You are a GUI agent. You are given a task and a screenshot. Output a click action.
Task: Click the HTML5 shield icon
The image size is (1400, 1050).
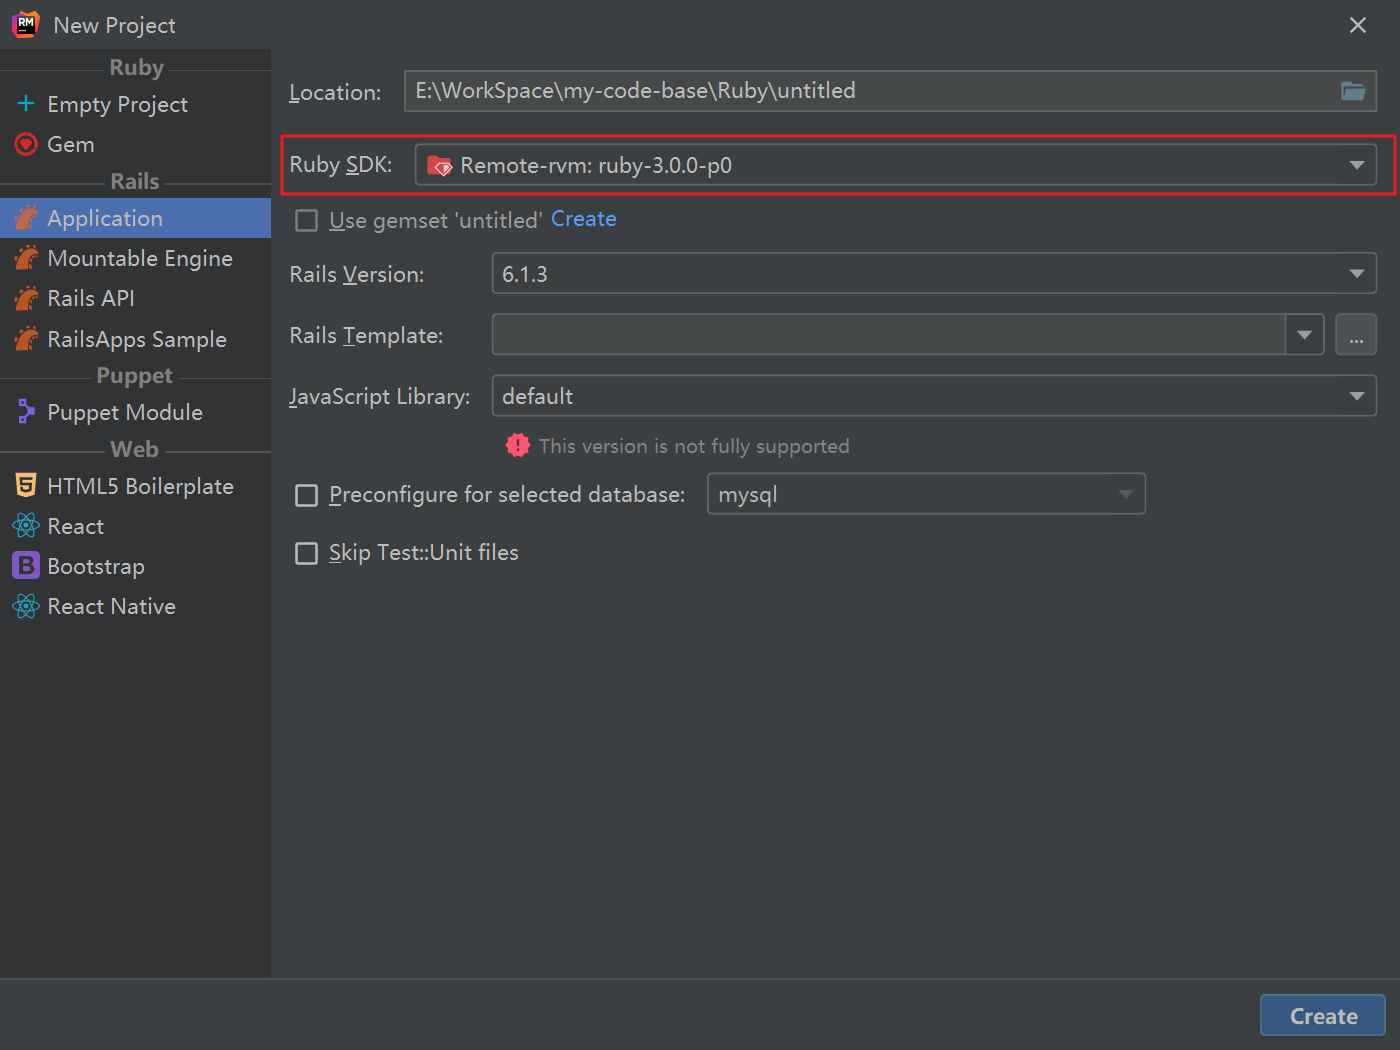point(26,485)
